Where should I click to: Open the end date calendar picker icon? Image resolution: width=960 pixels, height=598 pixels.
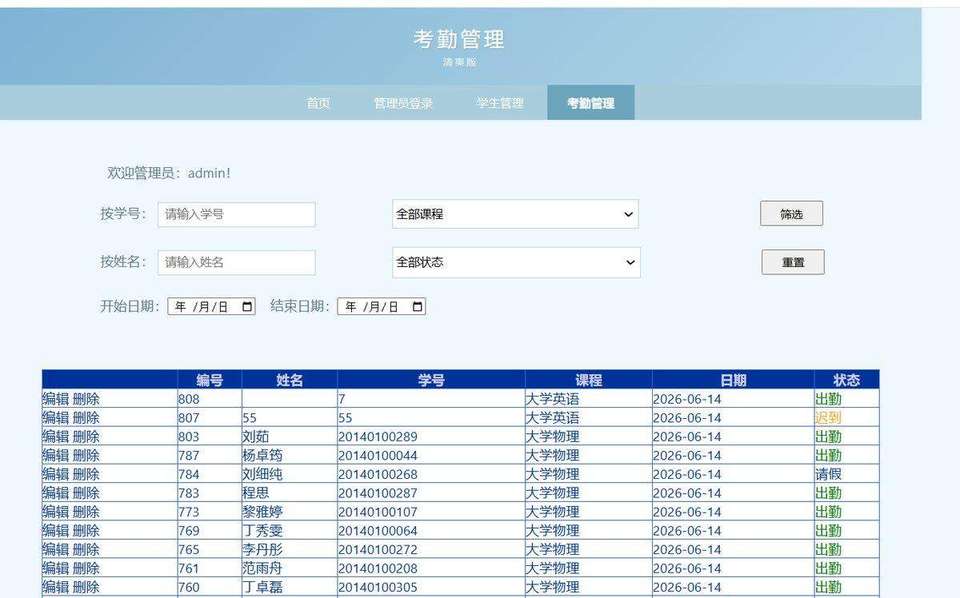pos(418,307)
